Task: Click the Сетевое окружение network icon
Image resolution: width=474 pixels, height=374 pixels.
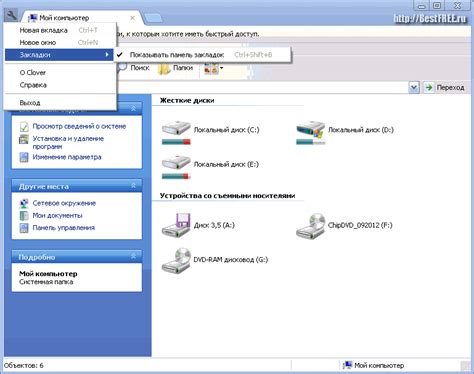Action: [24, 203]
